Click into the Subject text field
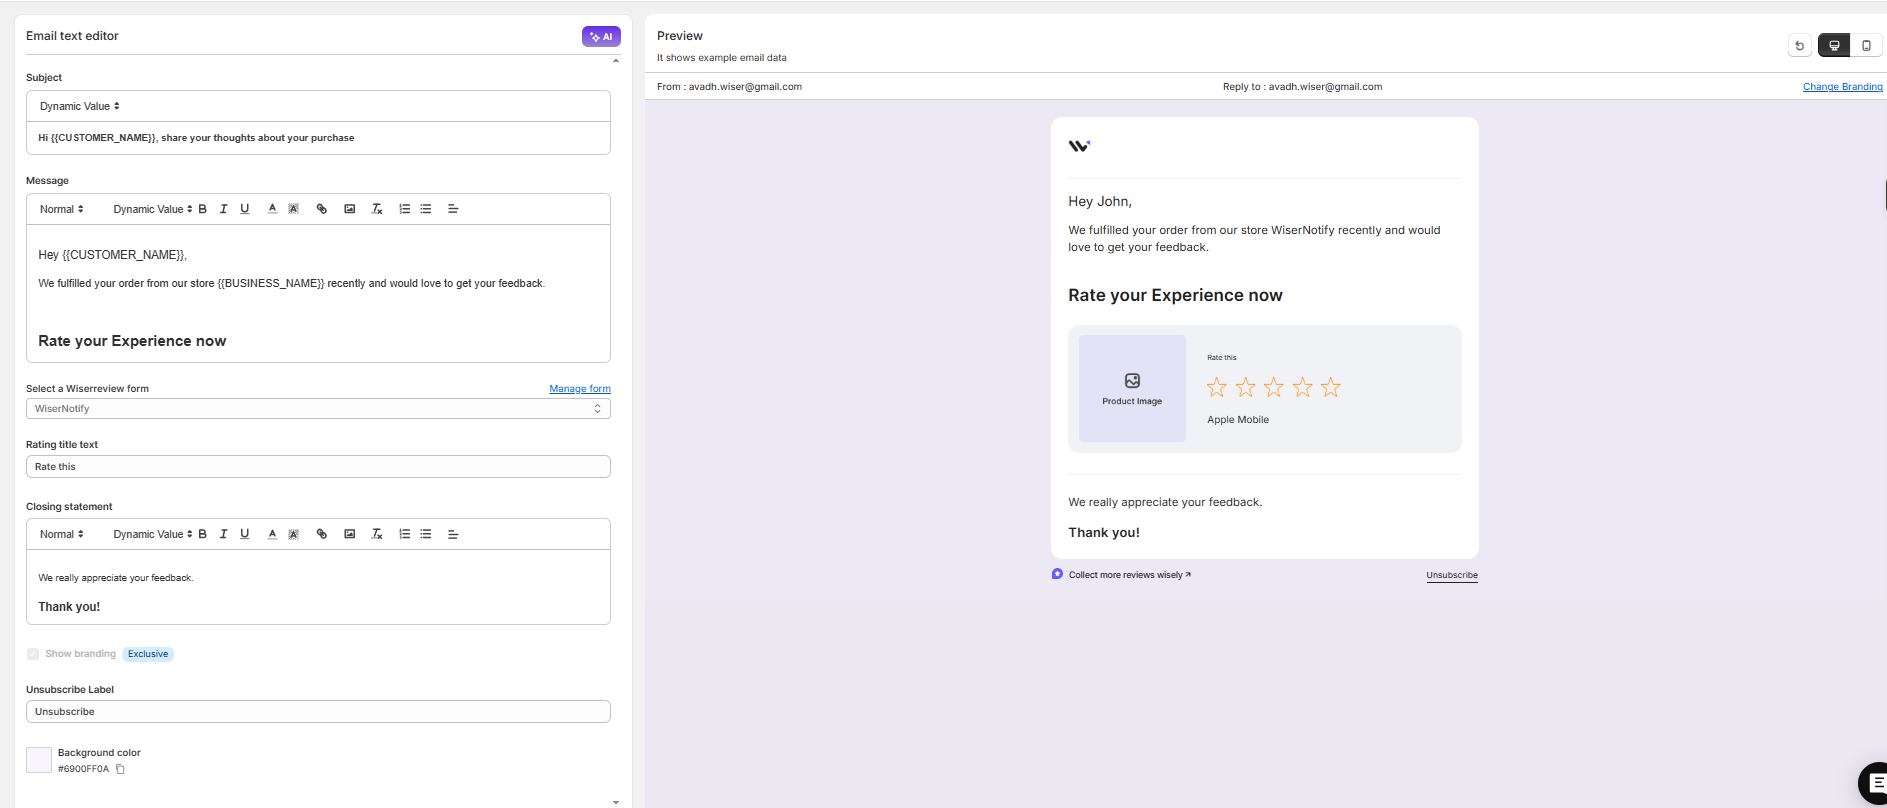Viewport: 1887px width, 808px height. [318, 138]
